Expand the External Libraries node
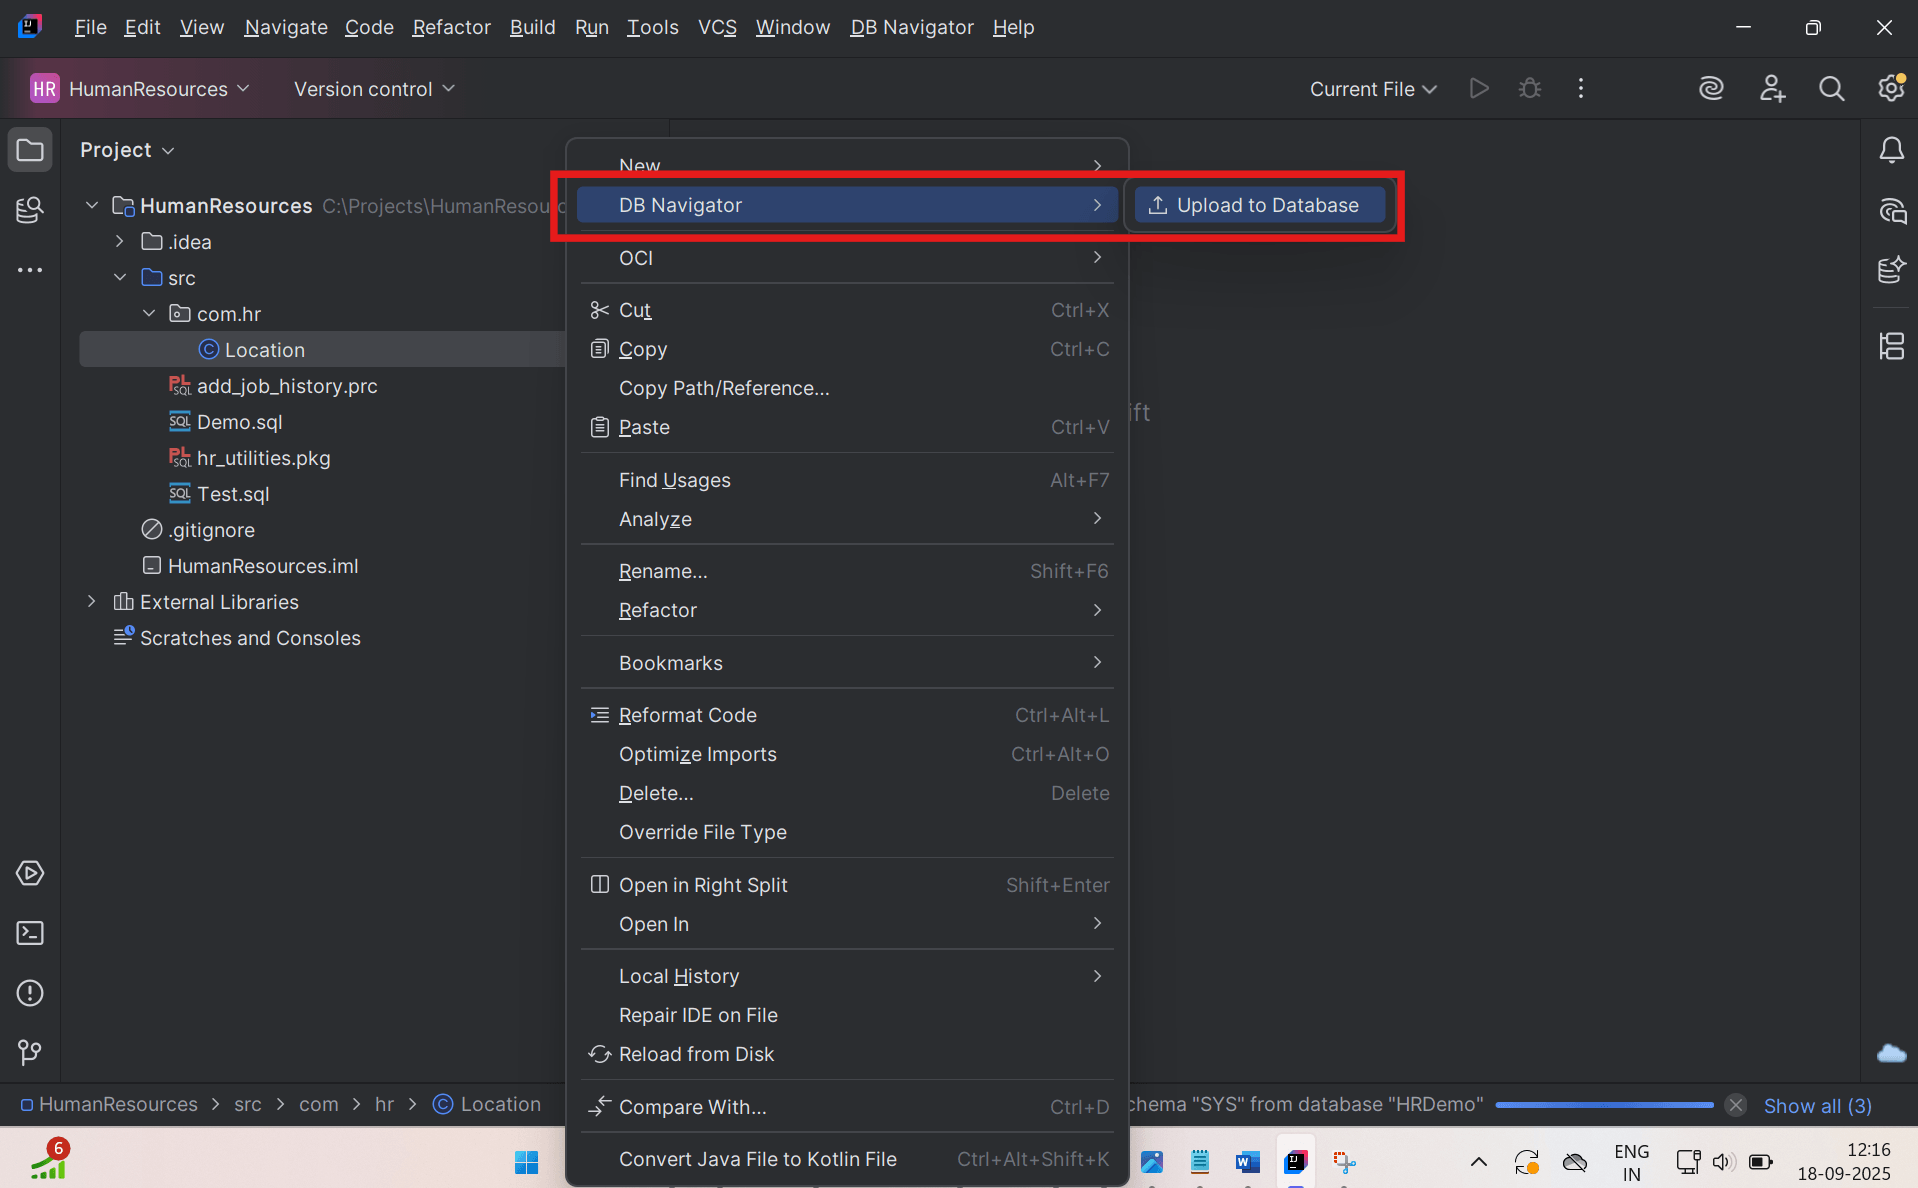 (x=91, y=601)
